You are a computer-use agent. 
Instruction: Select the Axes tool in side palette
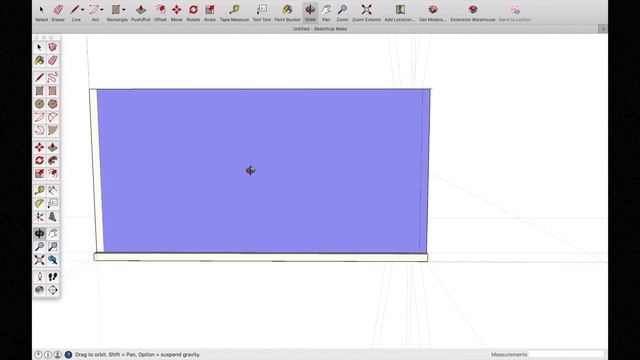(x=40, y=217)
